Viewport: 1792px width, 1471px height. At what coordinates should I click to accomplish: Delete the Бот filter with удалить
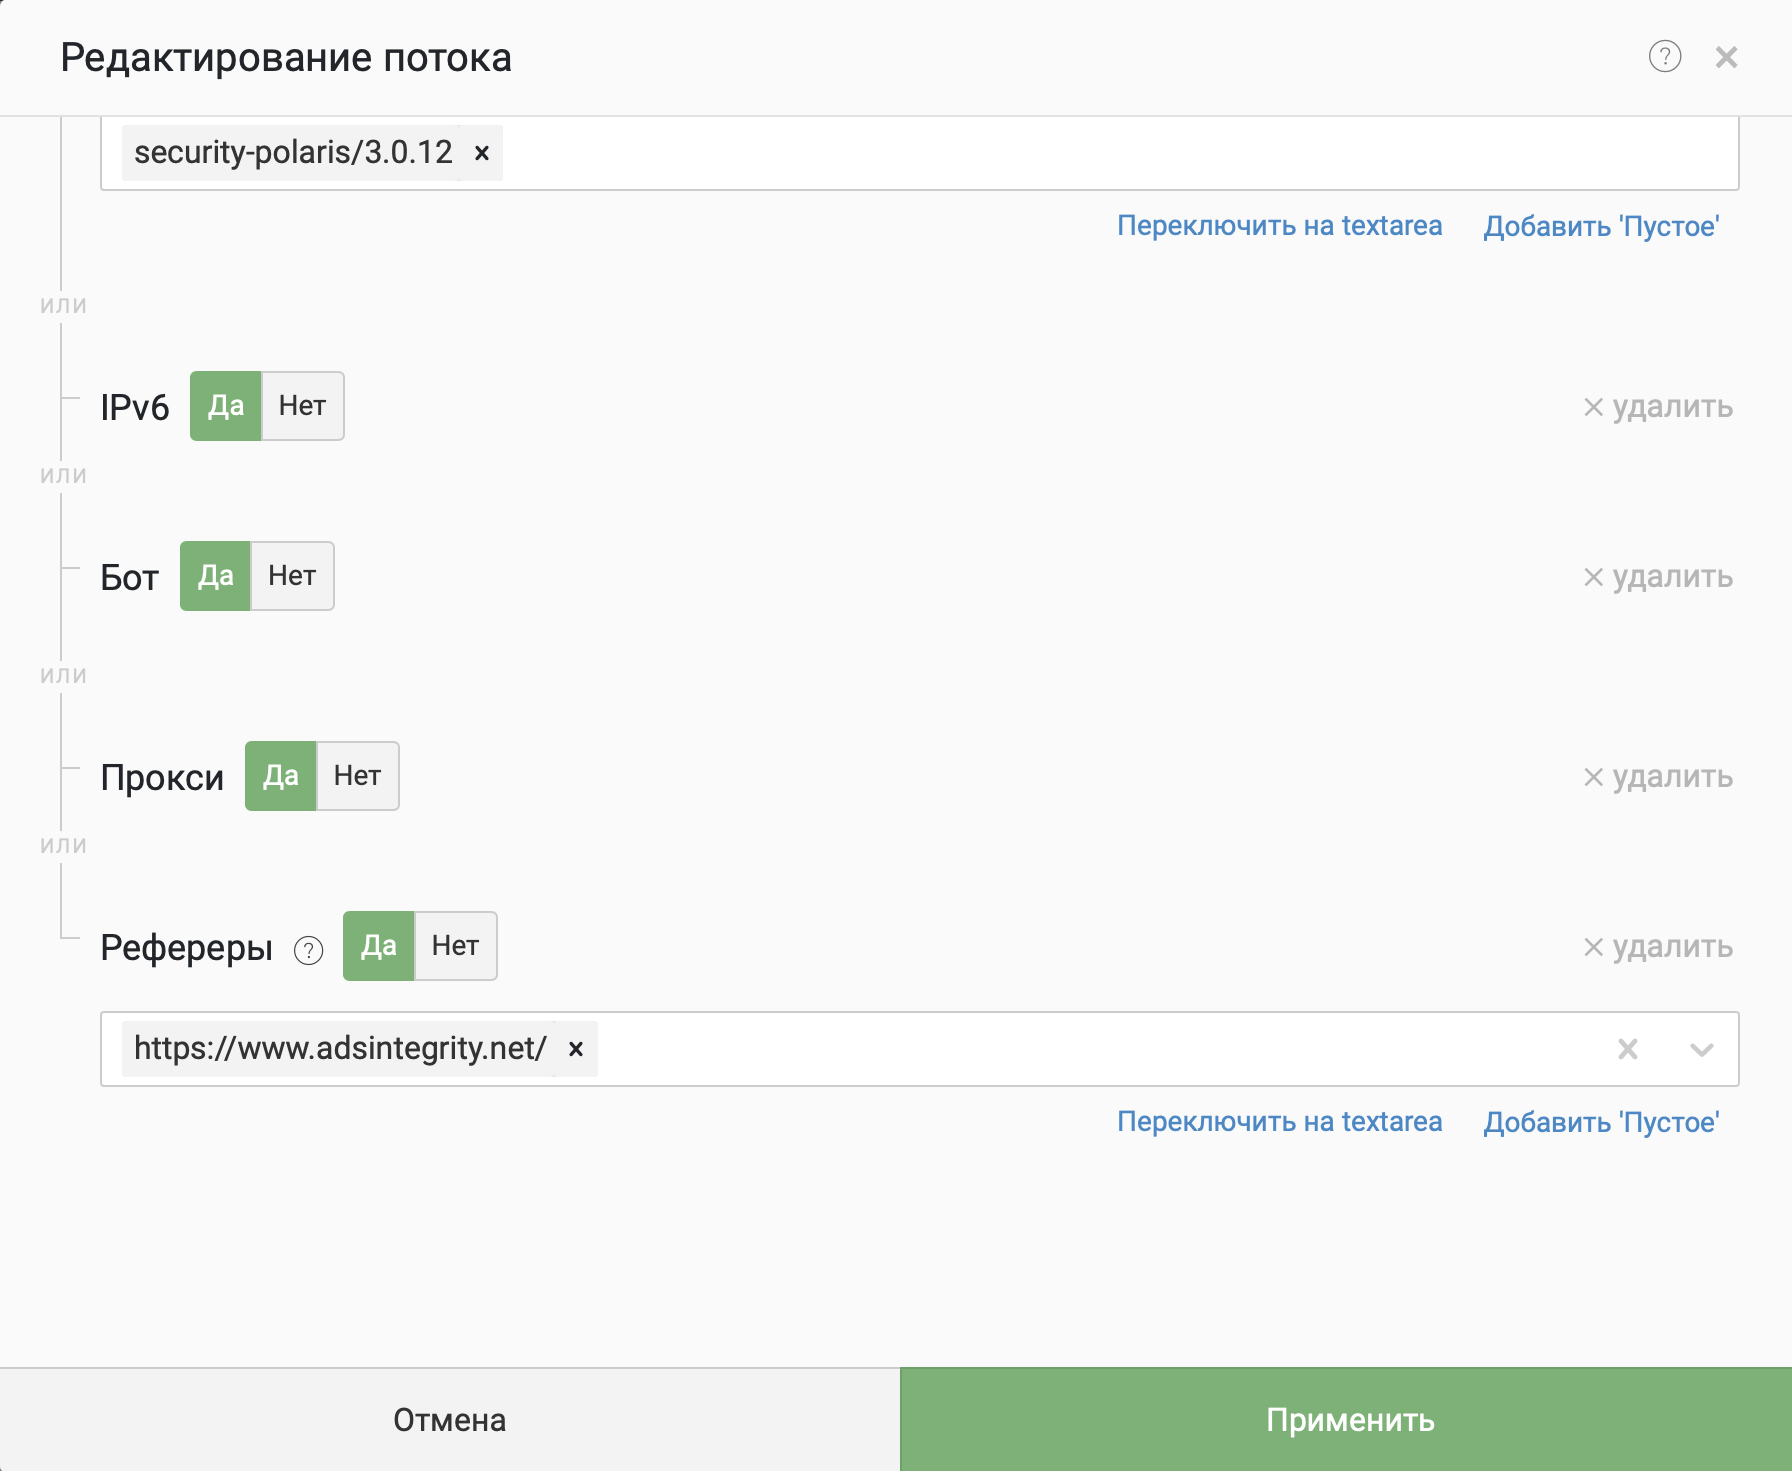click(x=1657, y=577)
